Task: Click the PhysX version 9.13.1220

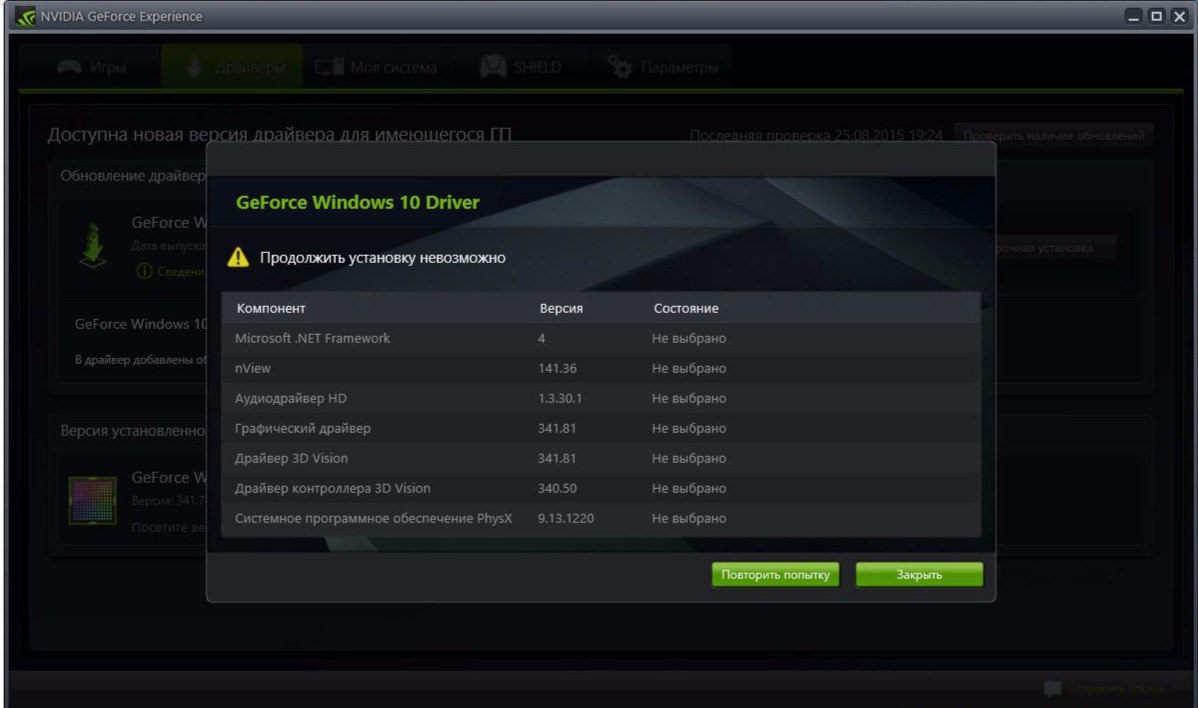Action: (x=565, y=519)
